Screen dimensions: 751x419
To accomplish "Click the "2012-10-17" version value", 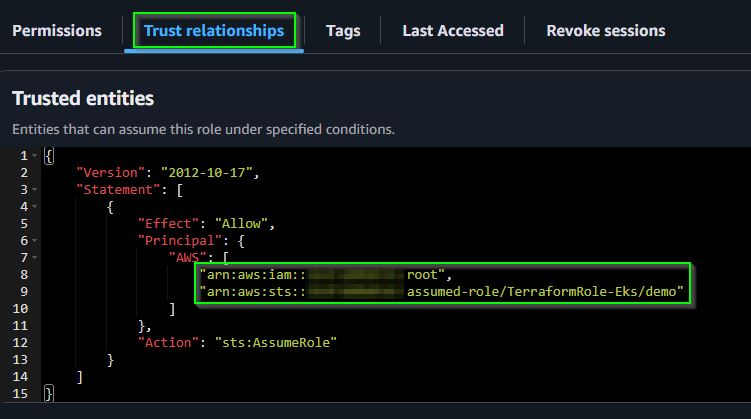I will (x=206, y=173).
